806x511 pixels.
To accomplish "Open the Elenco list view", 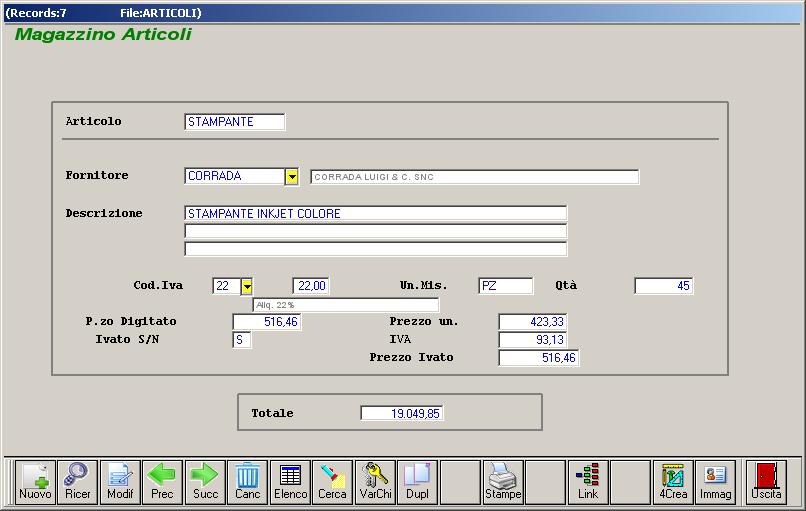I will tap(290, 482).
